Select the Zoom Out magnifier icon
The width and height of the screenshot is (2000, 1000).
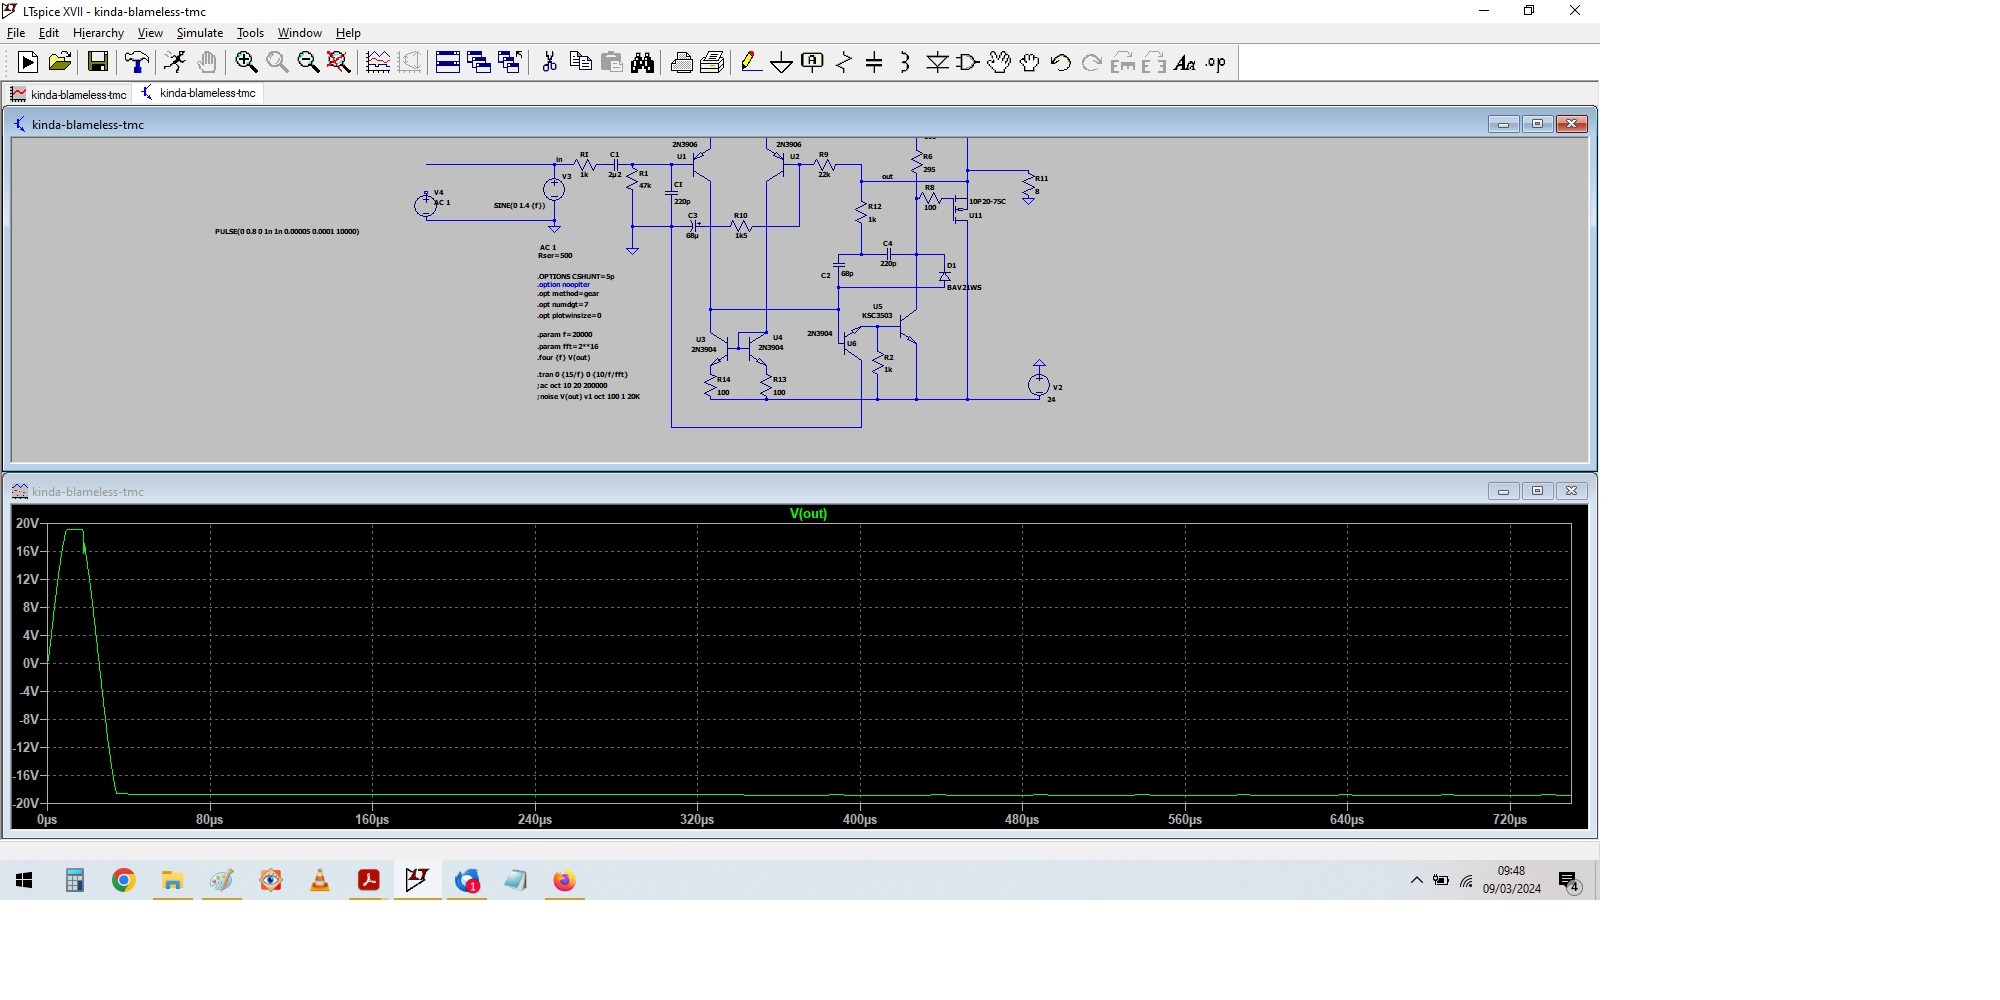[308, 63]
